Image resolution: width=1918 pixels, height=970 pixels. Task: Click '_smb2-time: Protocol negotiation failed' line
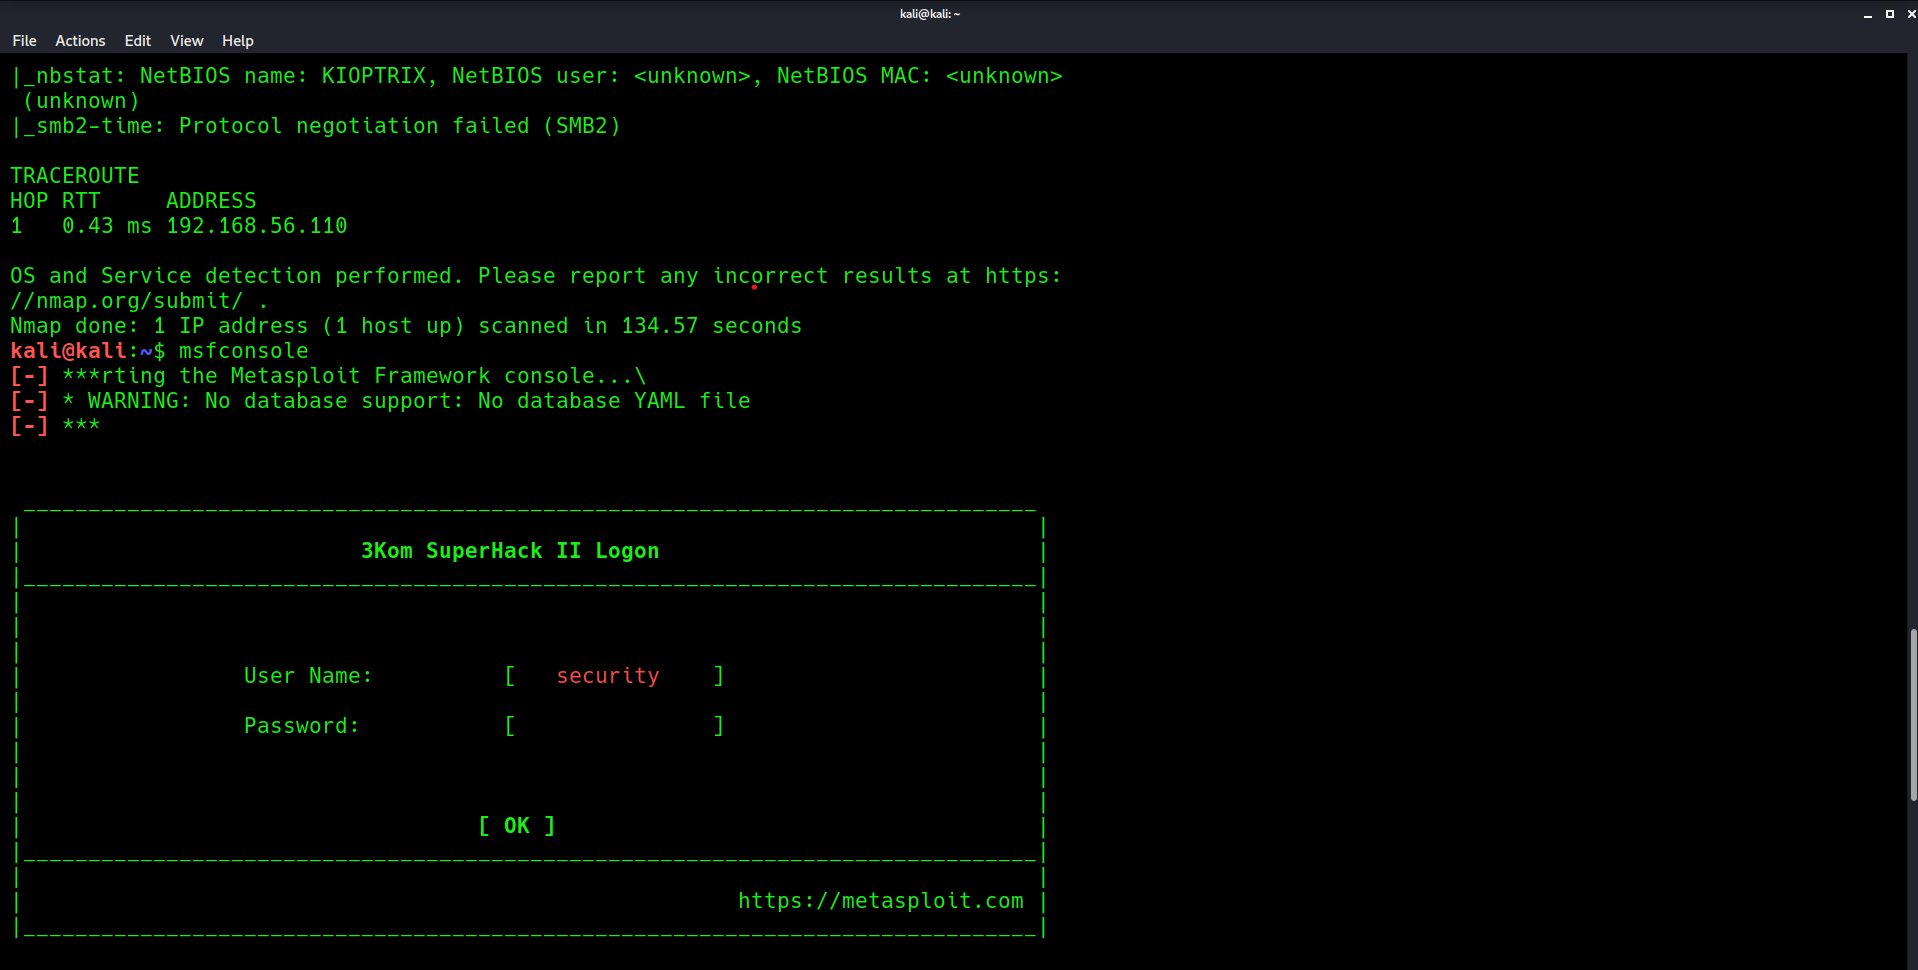(x=316, y=126)
